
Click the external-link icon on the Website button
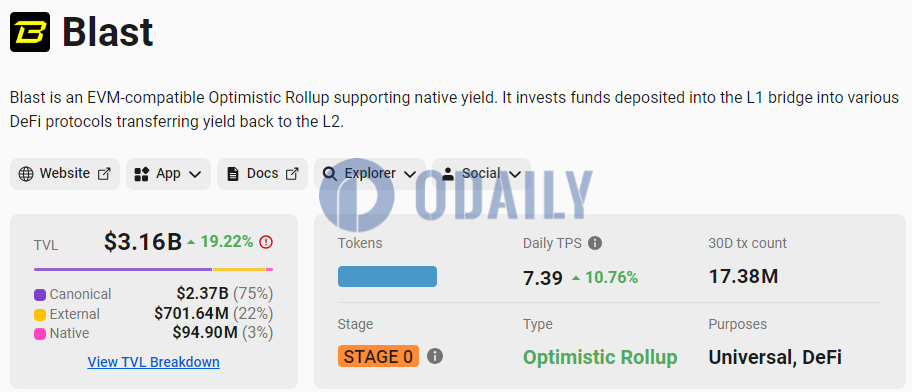coord(104,173)
